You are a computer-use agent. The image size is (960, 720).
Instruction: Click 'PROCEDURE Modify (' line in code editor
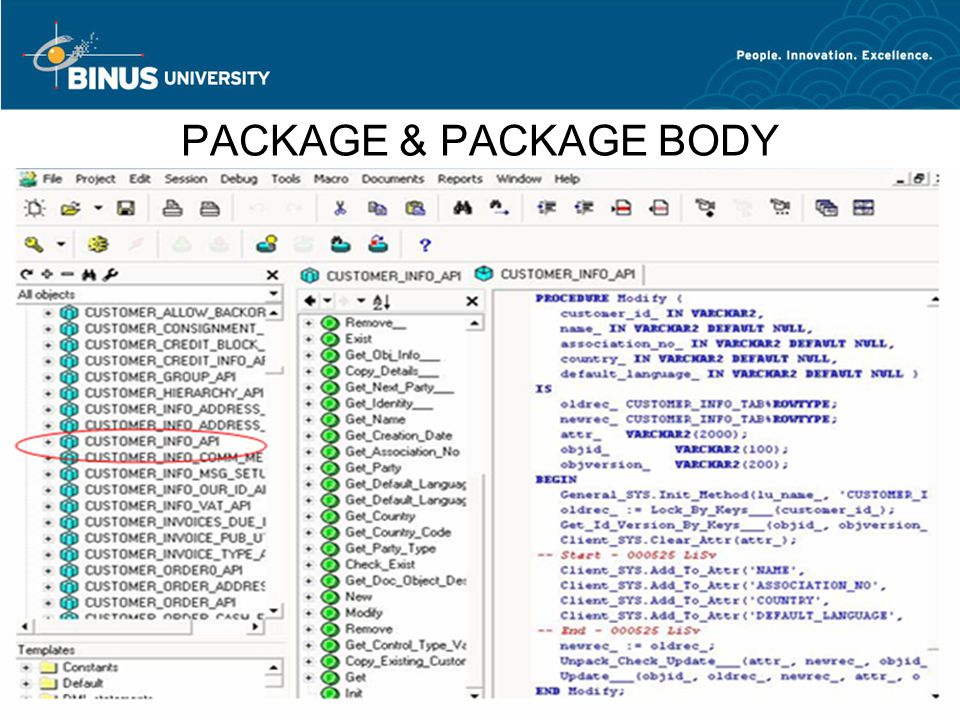point(608,298)
